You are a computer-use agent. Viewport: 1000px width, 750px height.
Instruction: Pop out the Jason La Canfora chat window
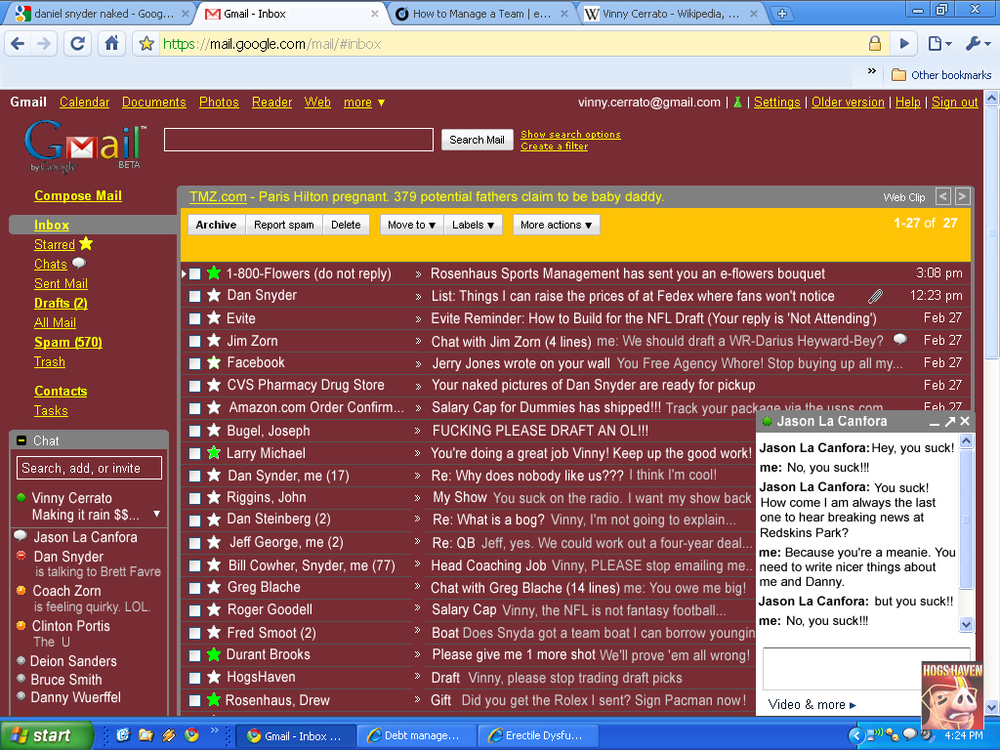(x=950, y=422)
